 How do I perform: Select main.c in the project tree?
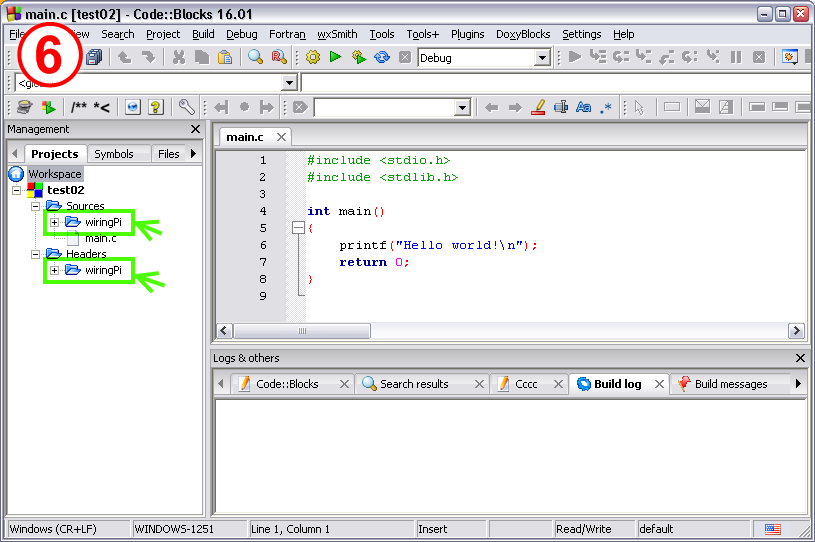pos(101,239)
